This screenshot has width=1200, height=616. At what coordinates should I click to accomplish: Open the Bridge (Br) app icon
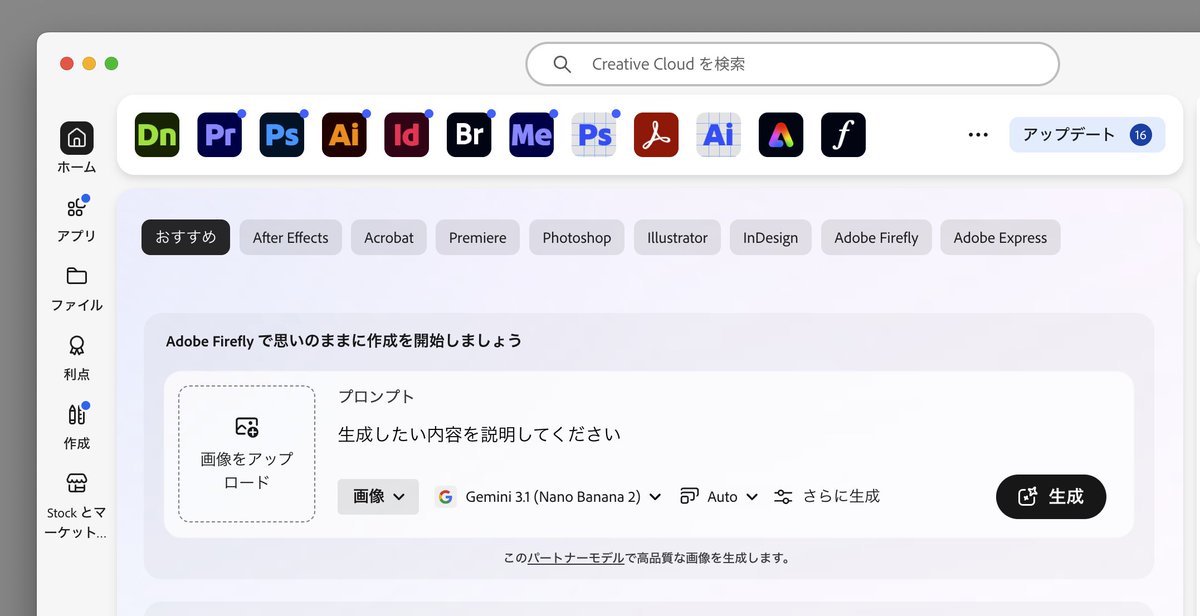[469, 135]
